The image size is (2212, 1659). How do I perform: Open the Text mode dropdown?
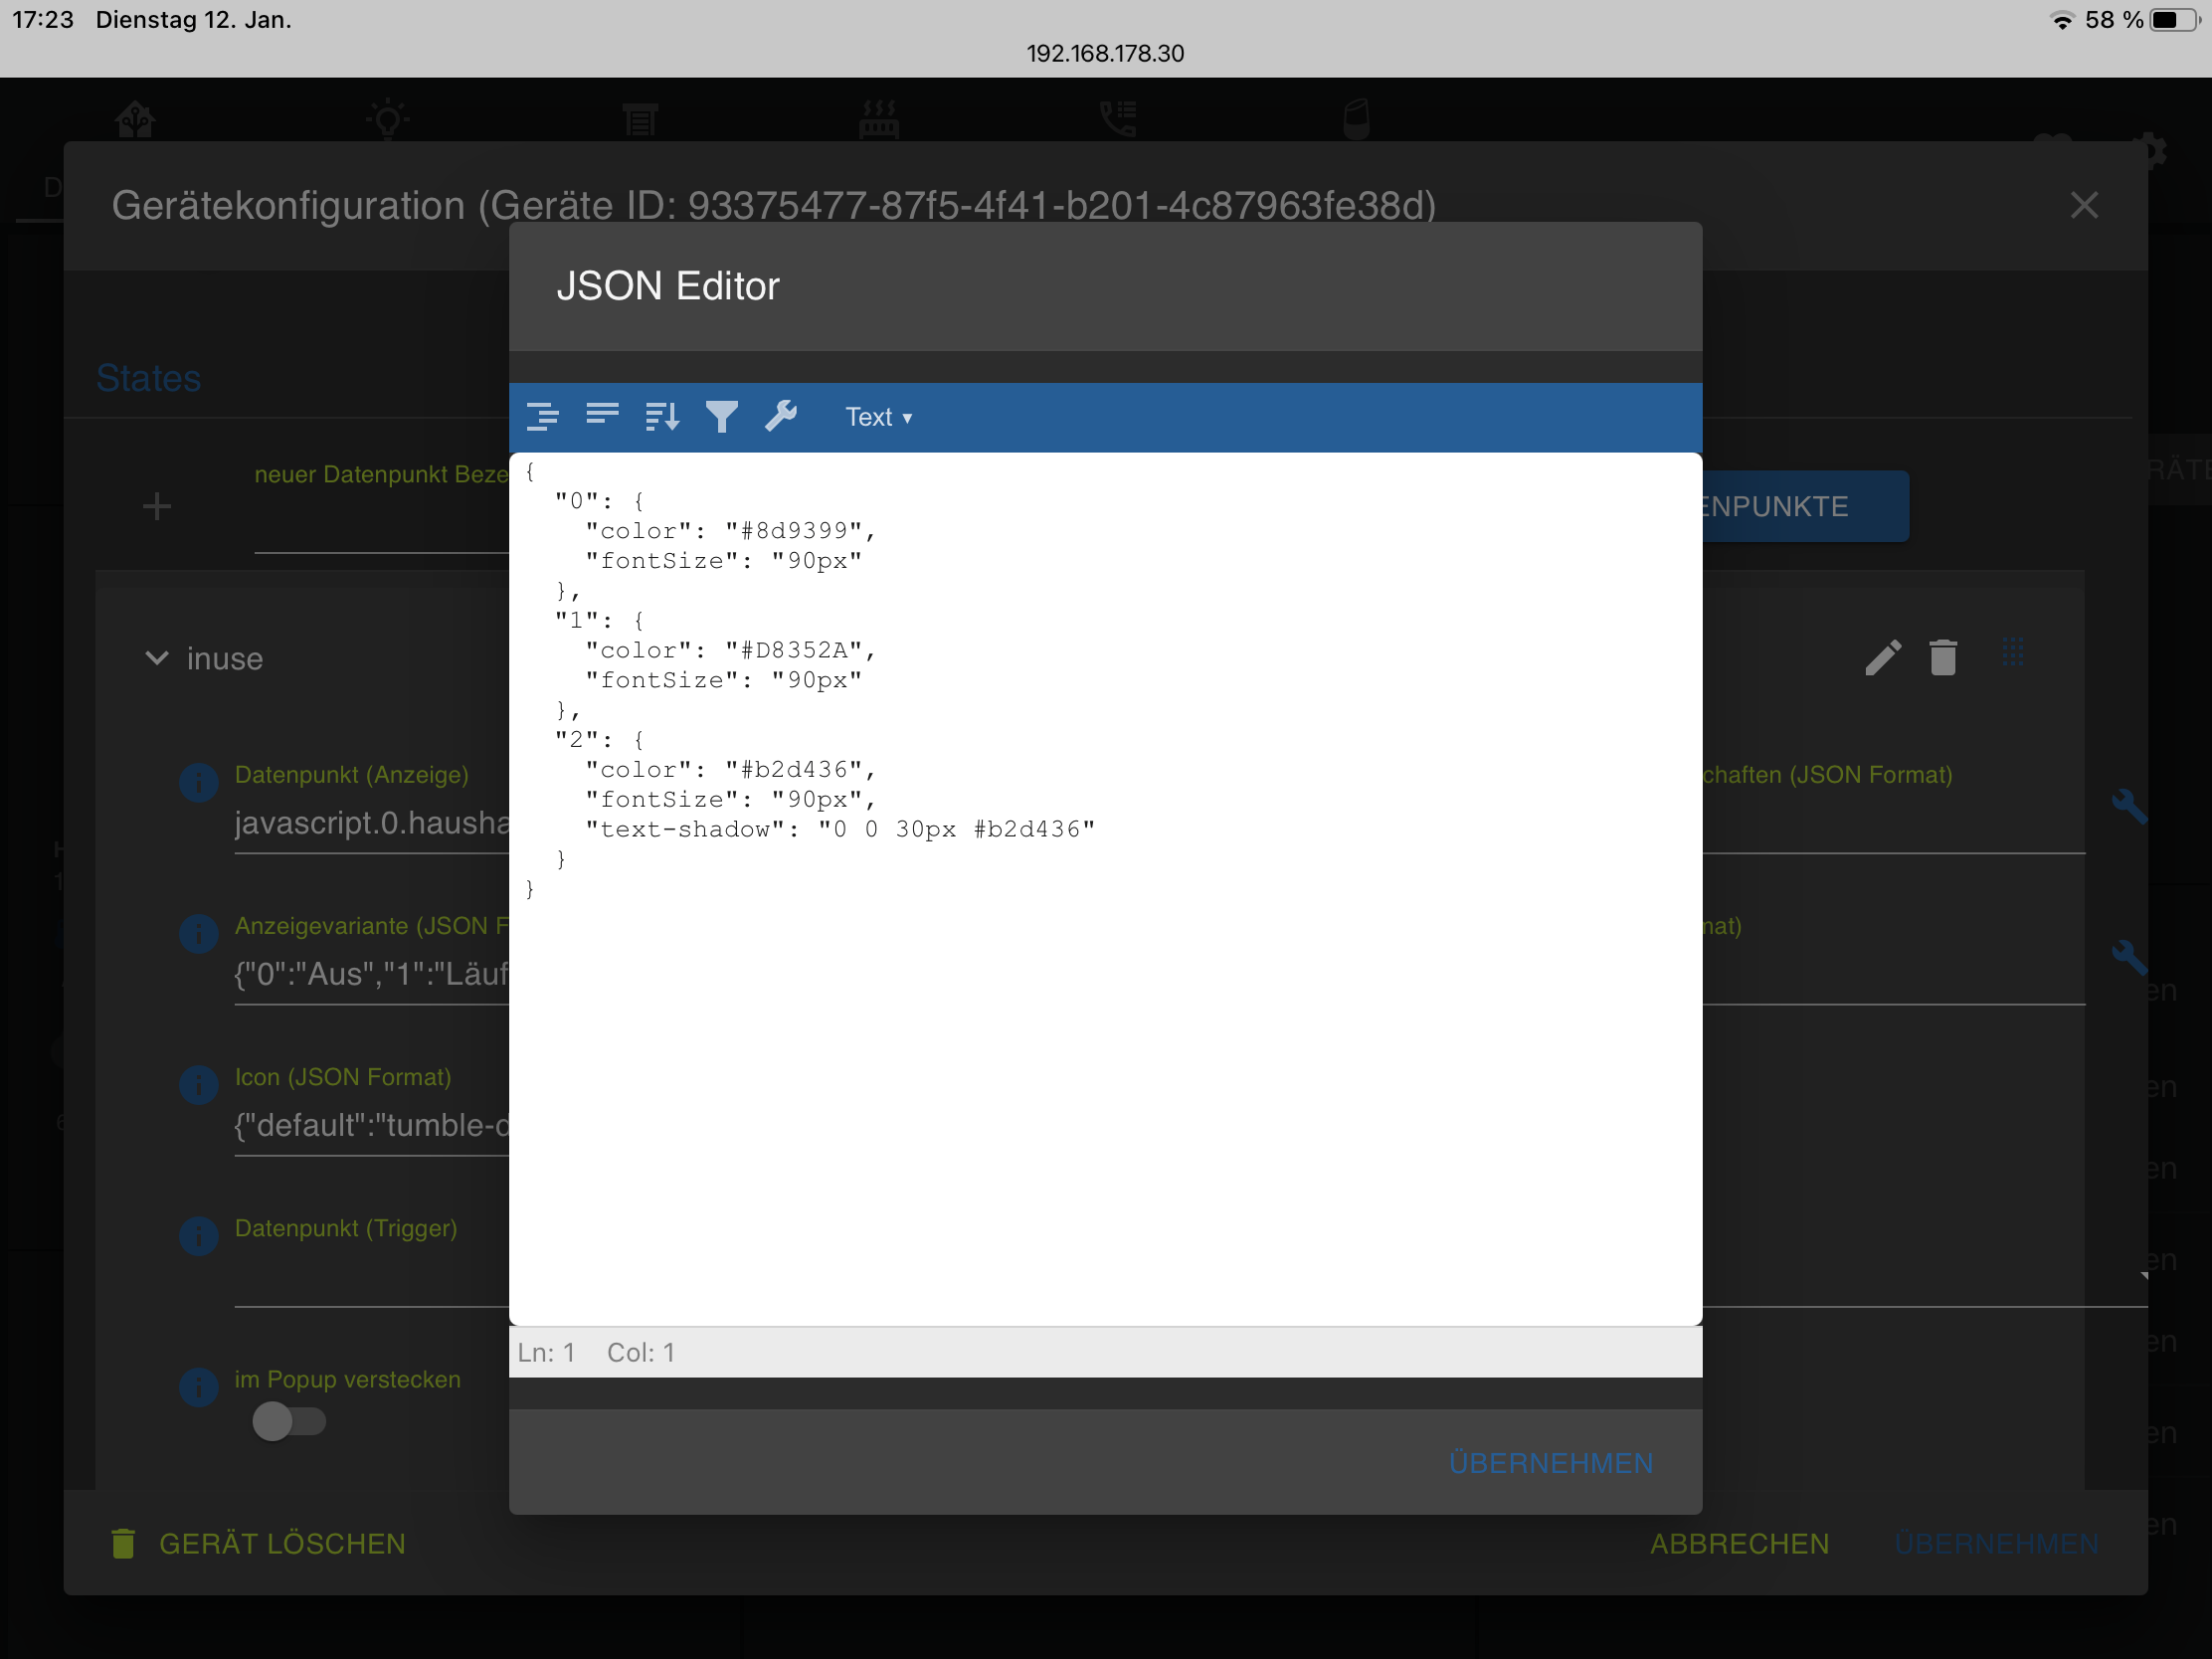point(878,417)
